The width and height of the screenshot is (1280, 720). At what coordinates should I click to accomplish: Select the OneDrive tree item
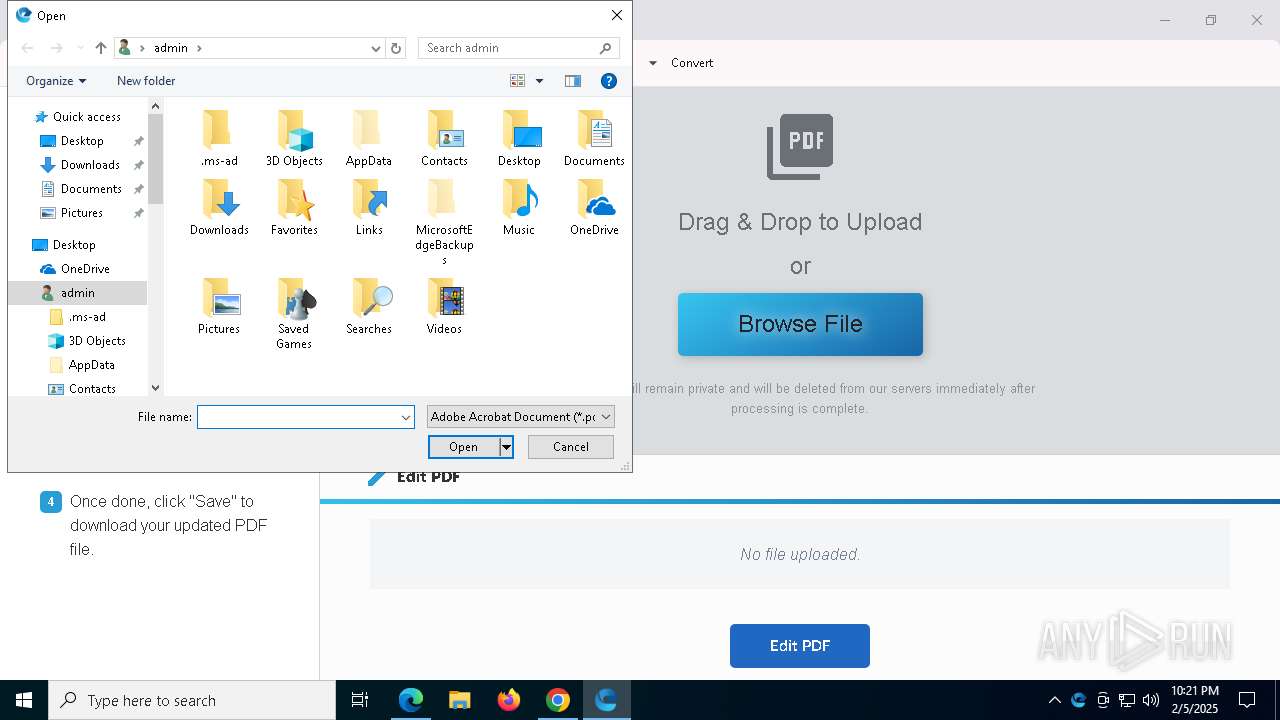(x=85, y=269)
